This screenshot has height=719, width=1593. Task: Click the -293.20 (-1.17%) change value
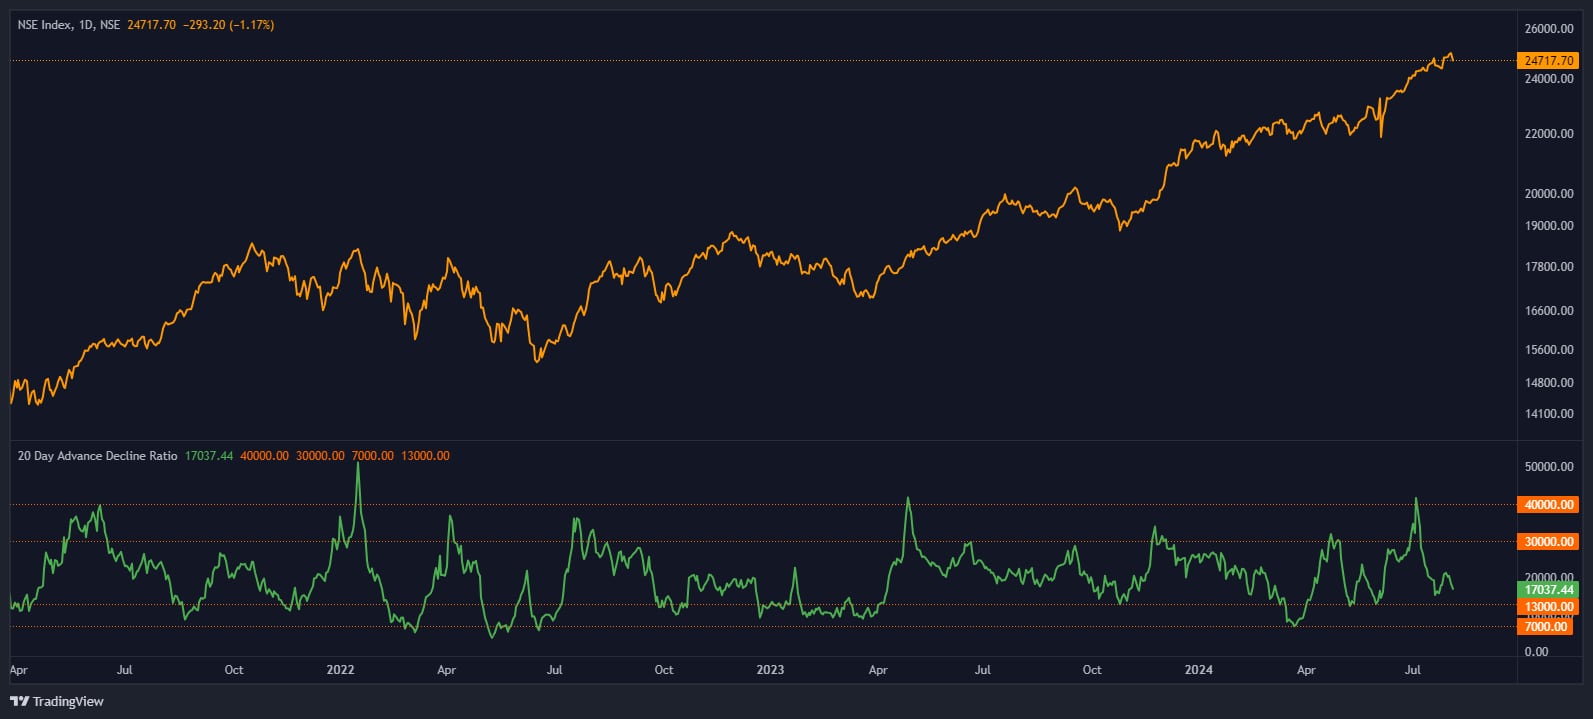click(228, 25)
